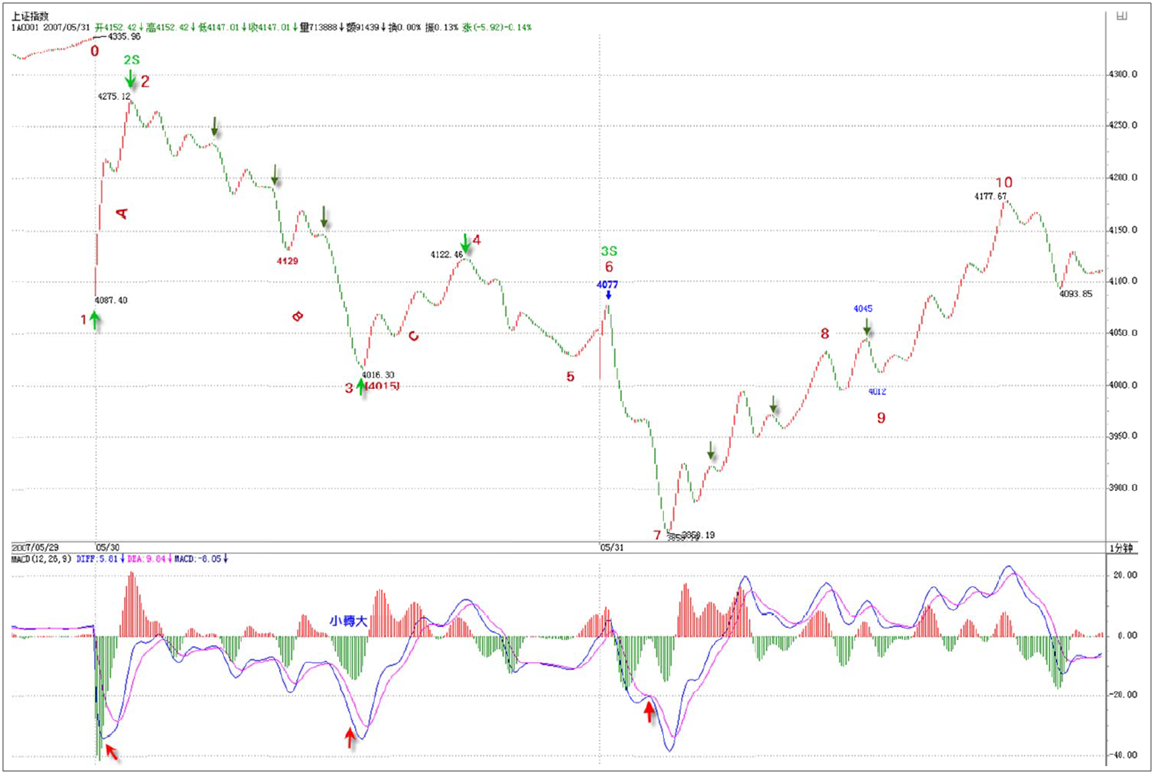Screen dimensions: 1155x774
Task: Click the blue down arrow below 4077
Action: click(608, 297)
